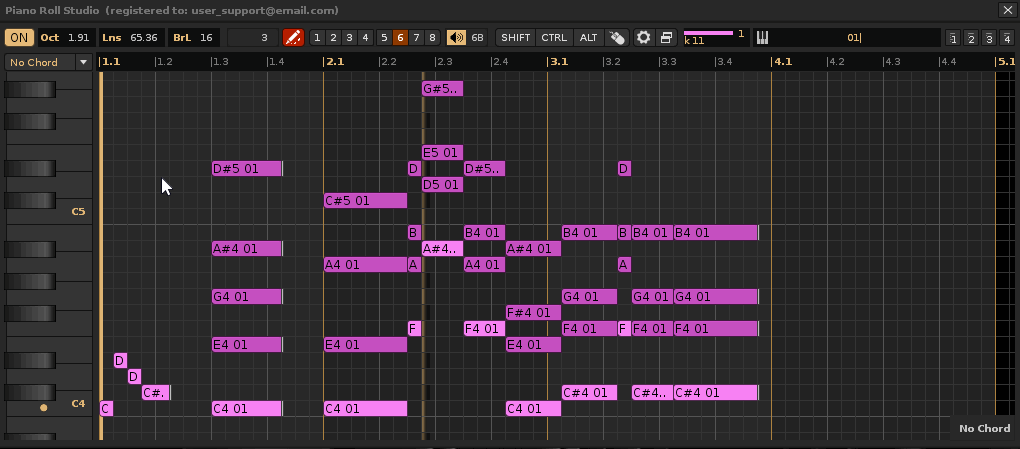Toggle the SHIFT modifier button

516,38
